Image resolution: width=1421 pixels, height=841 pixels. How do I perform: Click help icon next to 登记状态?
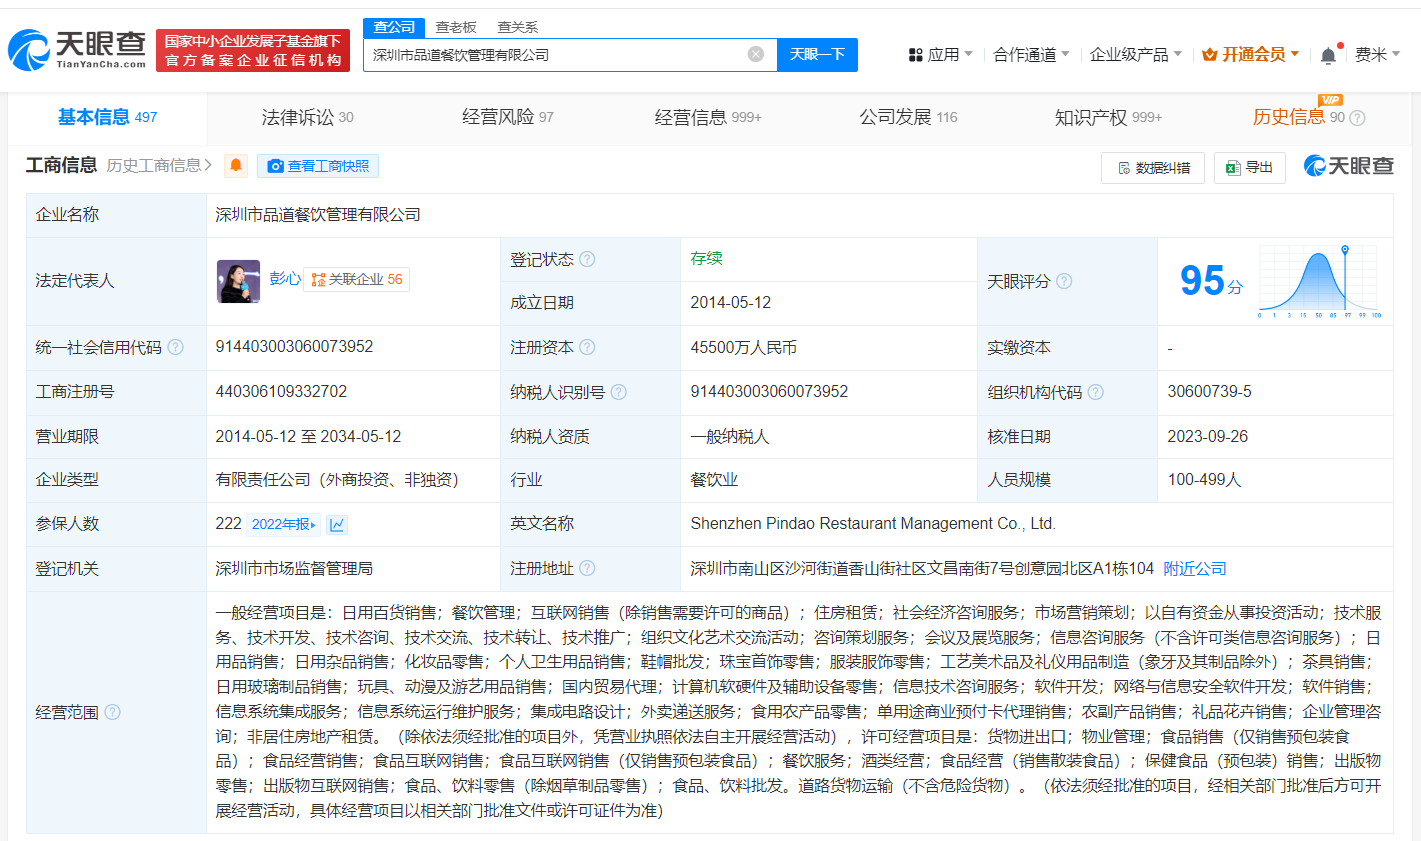point(587,259)
